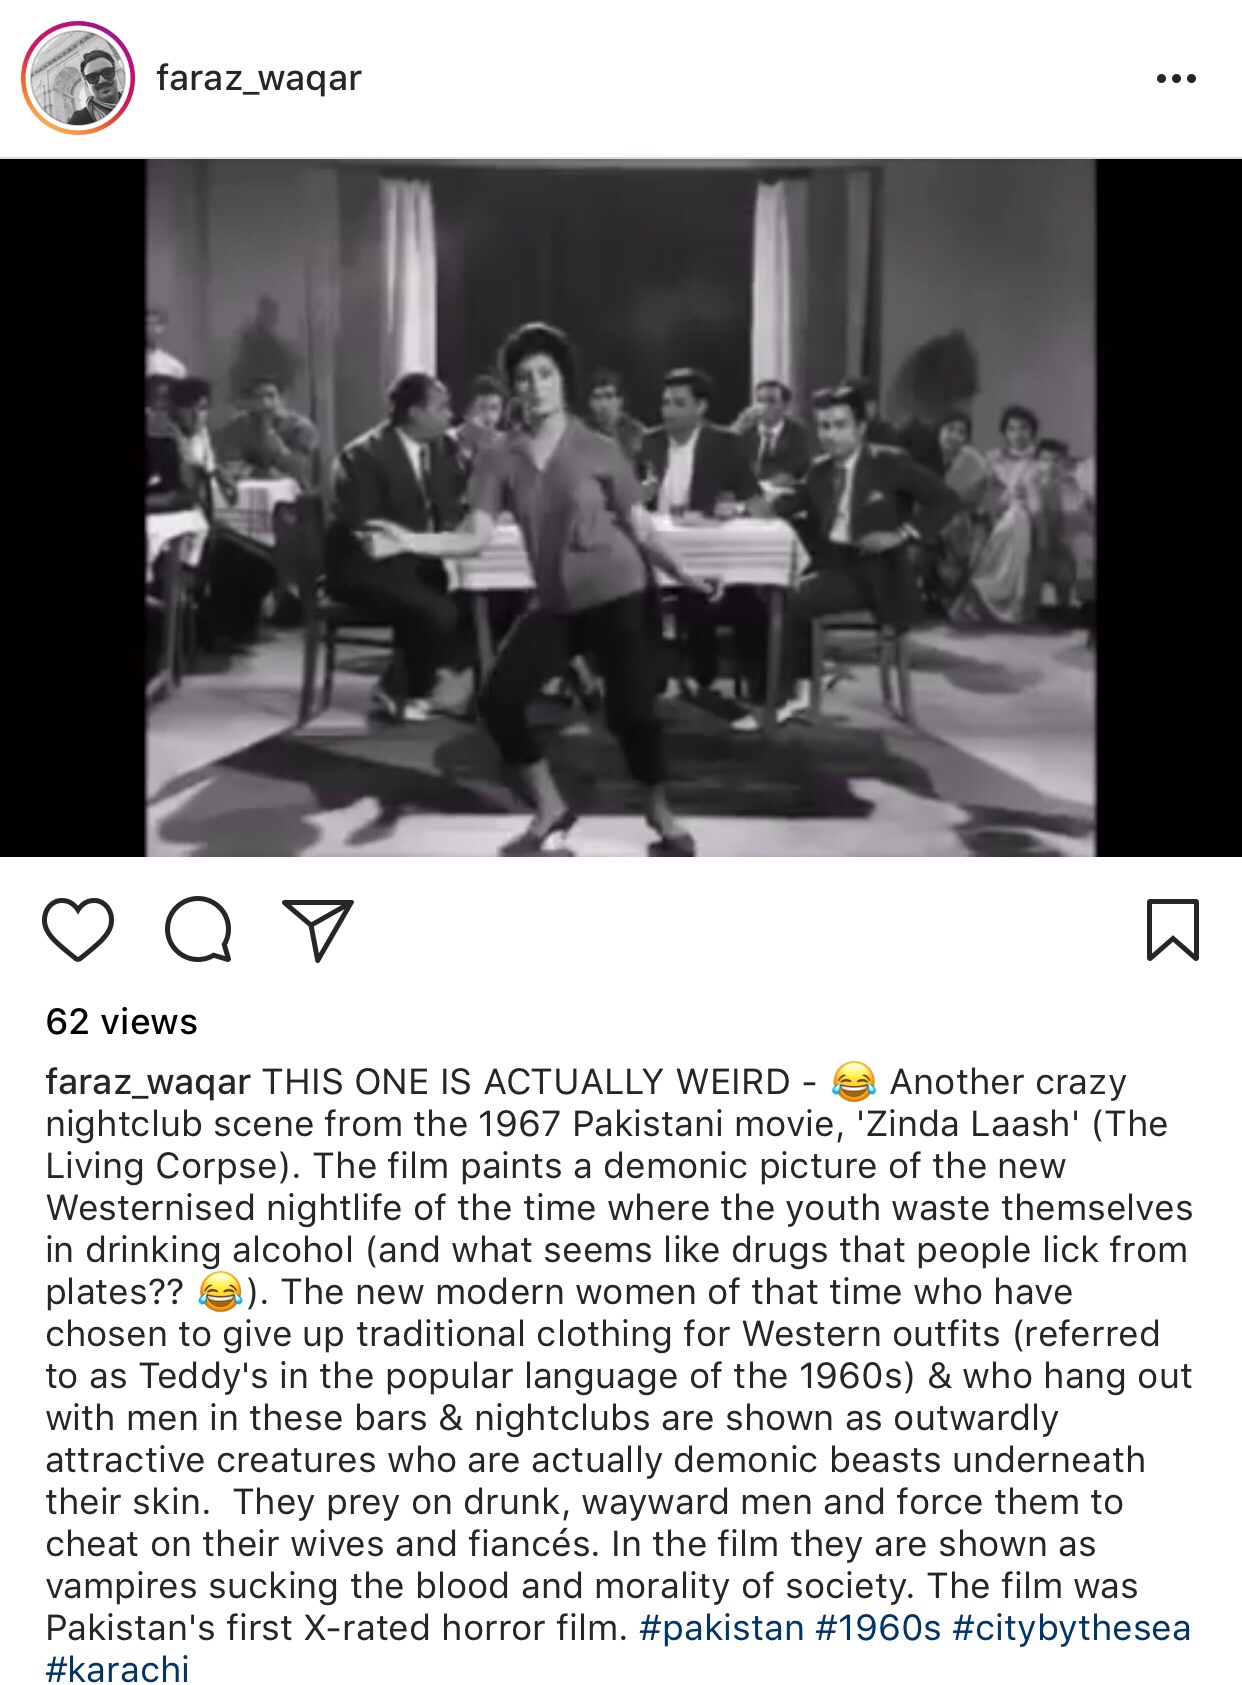Open comments via speech bubble icon
This screenshot has height=1685, width=1242.
199,930
